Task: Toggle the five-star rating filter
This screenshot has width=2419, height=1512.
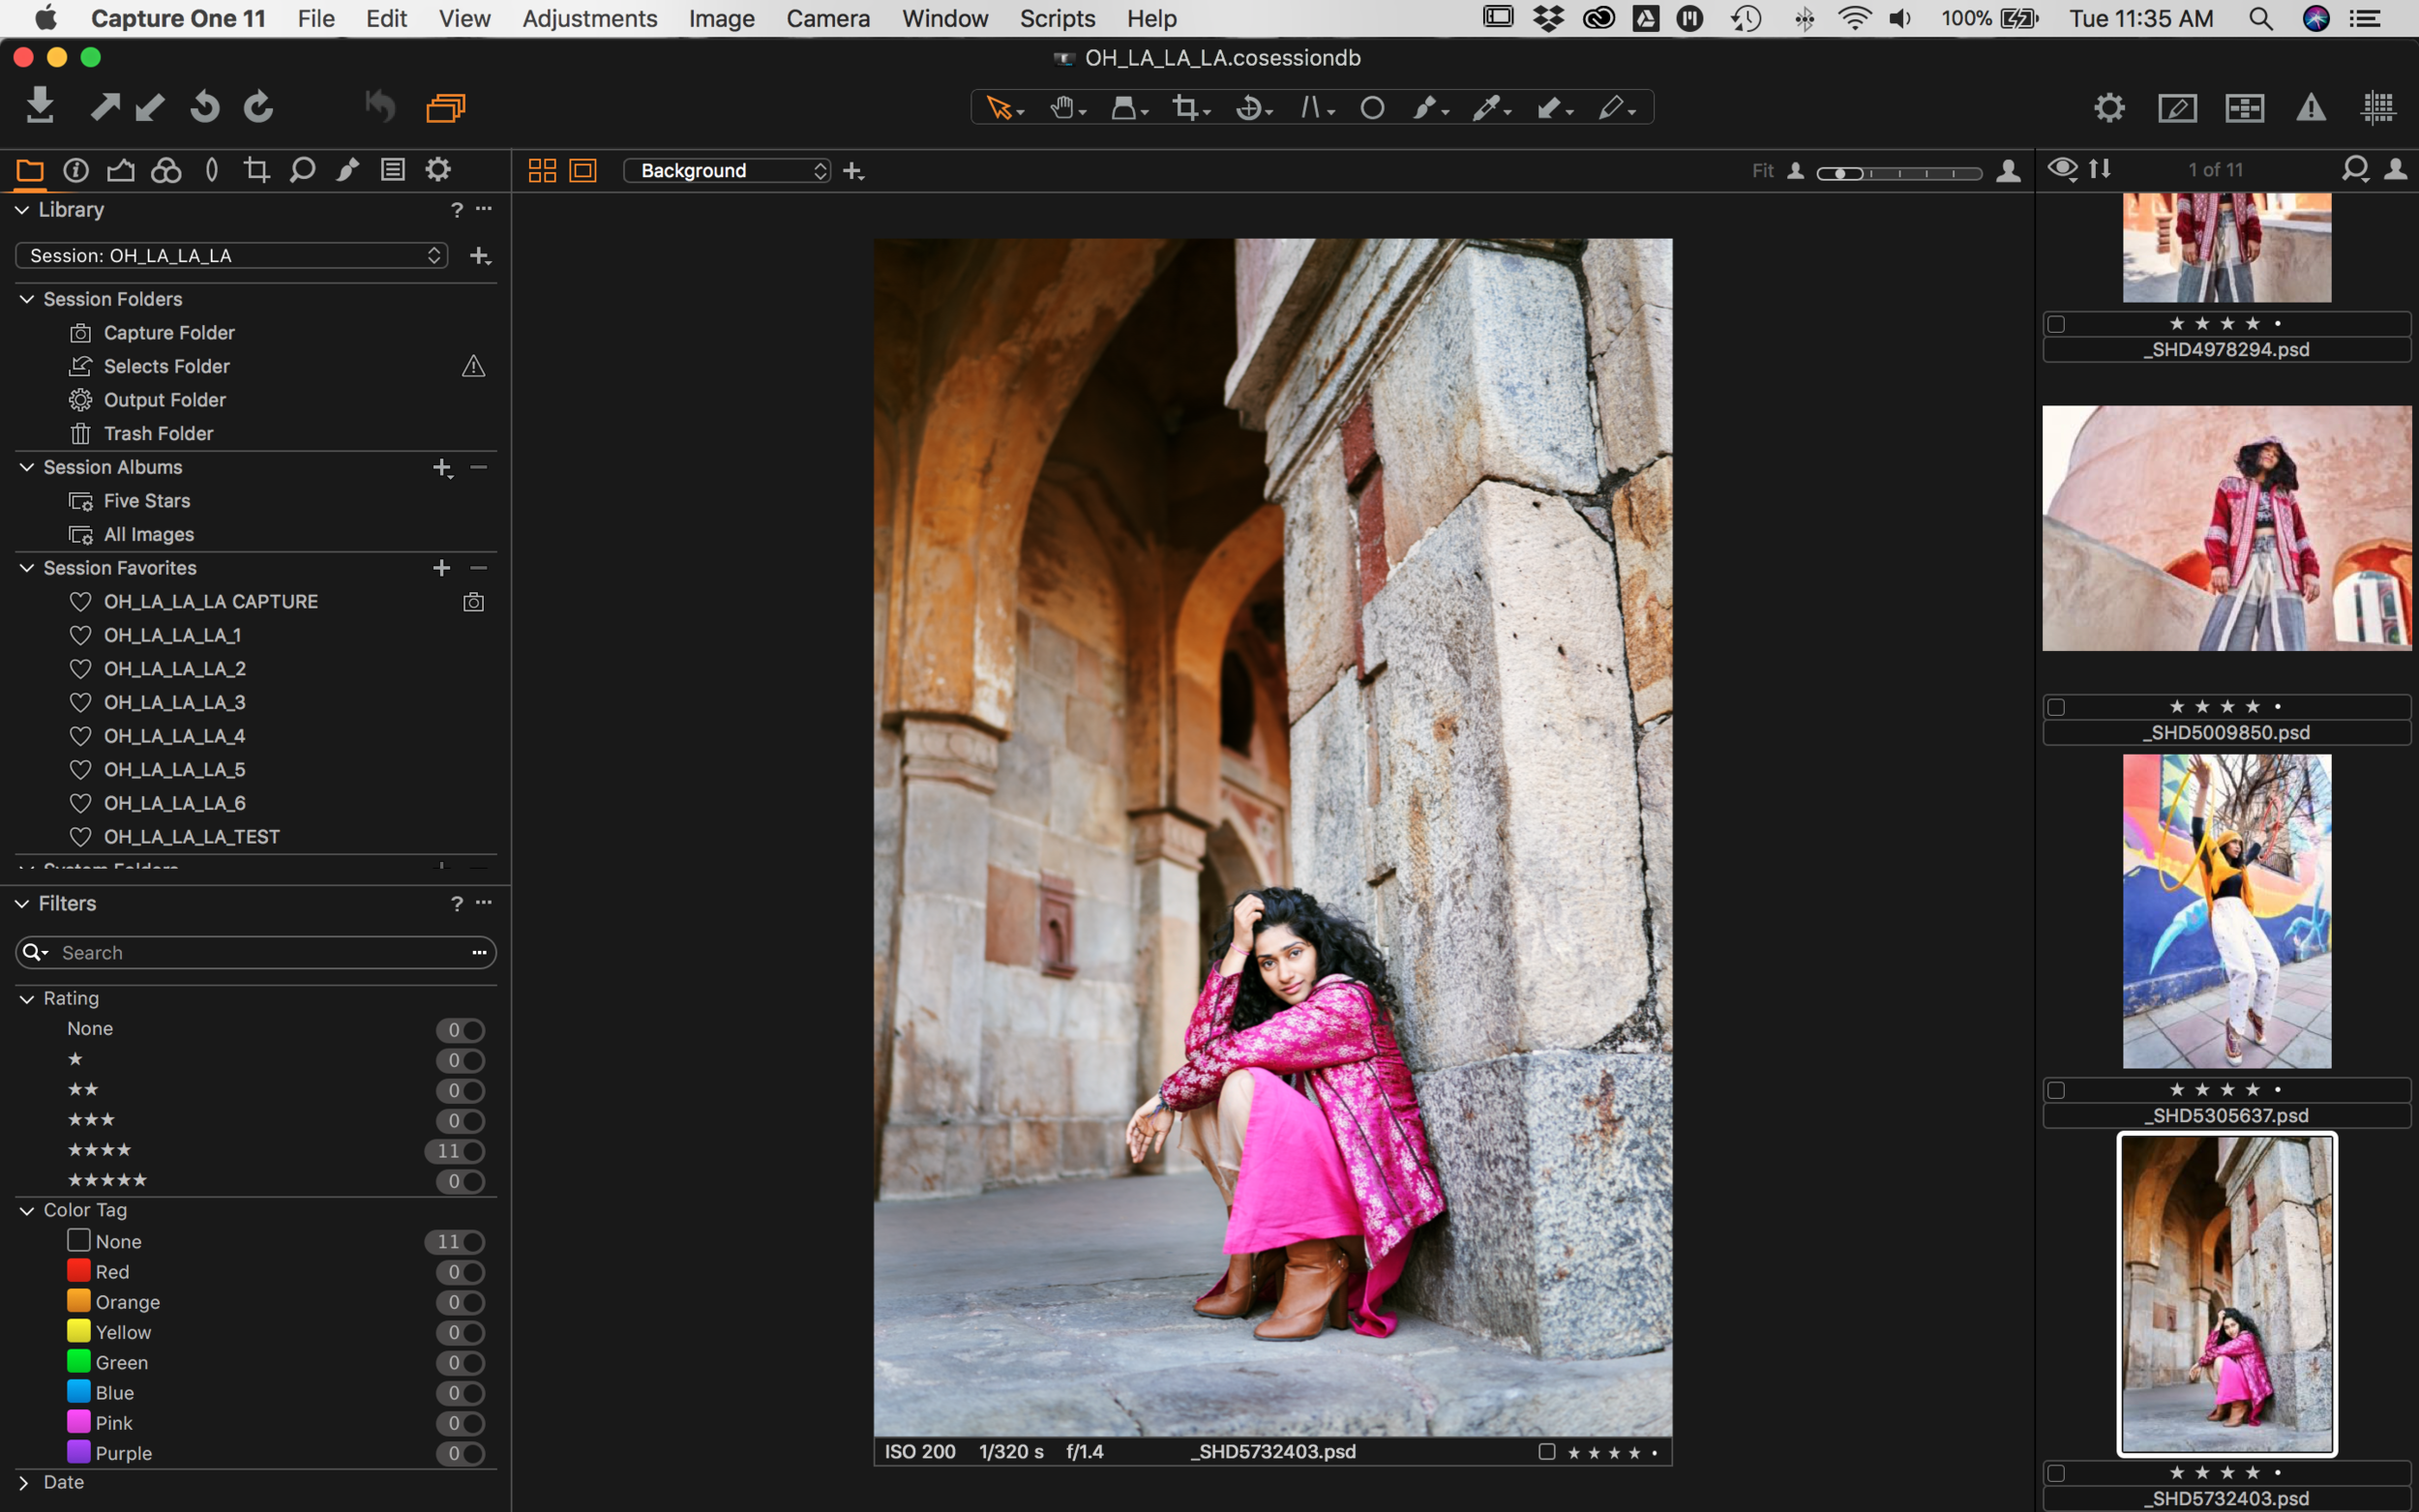Action: 460,1181
